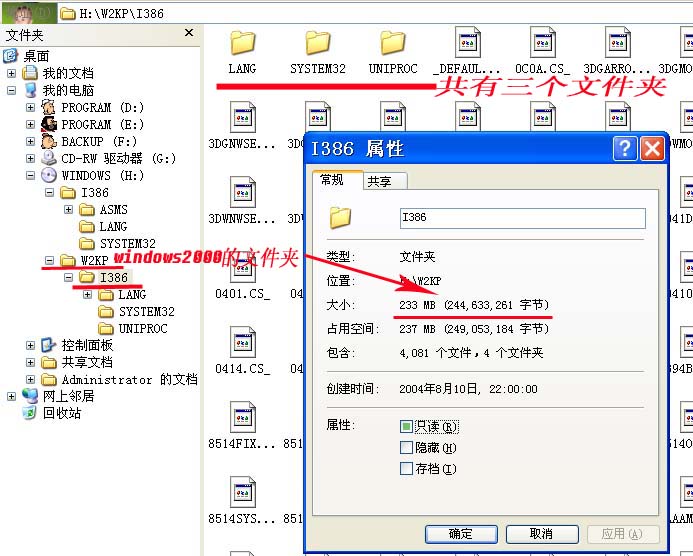Select the 3DGNWSE... file icon
693x556 pixels.
[243, 118]
